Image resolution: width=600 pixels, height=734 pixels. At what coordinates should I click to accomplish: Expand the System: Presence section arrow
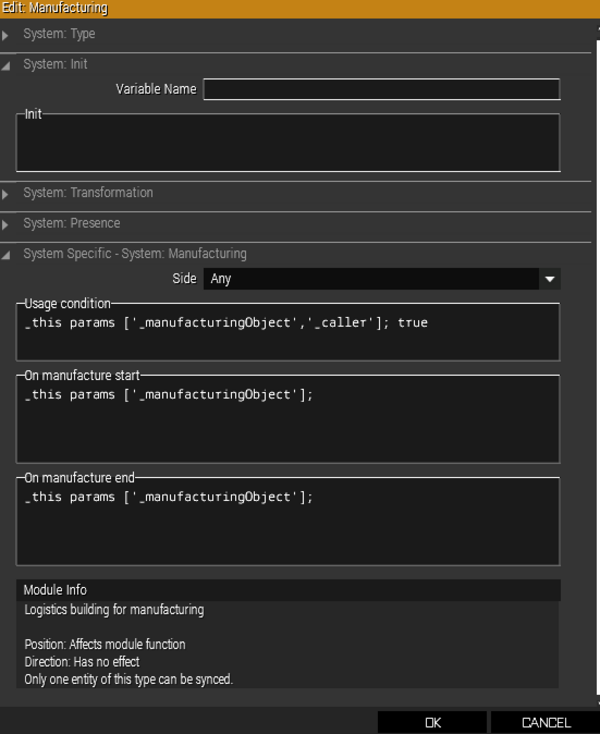5,225
